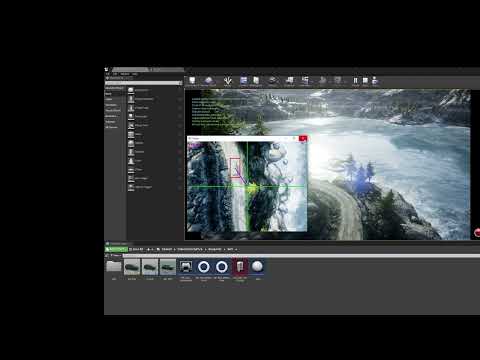Open the Settings toolbar button
The width and height of the screenshot is (480, 360).
click(x=273, y=81)
